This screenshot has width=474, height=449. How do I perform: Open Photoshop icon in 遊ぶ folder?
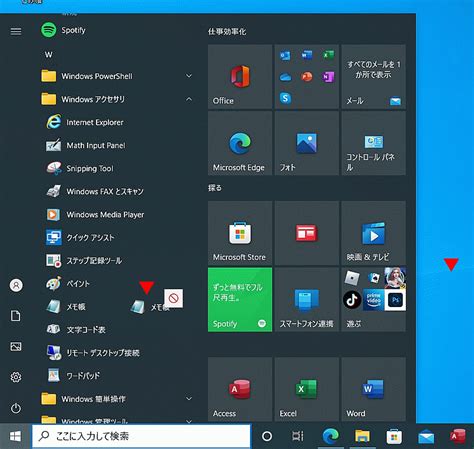[395, 300]
